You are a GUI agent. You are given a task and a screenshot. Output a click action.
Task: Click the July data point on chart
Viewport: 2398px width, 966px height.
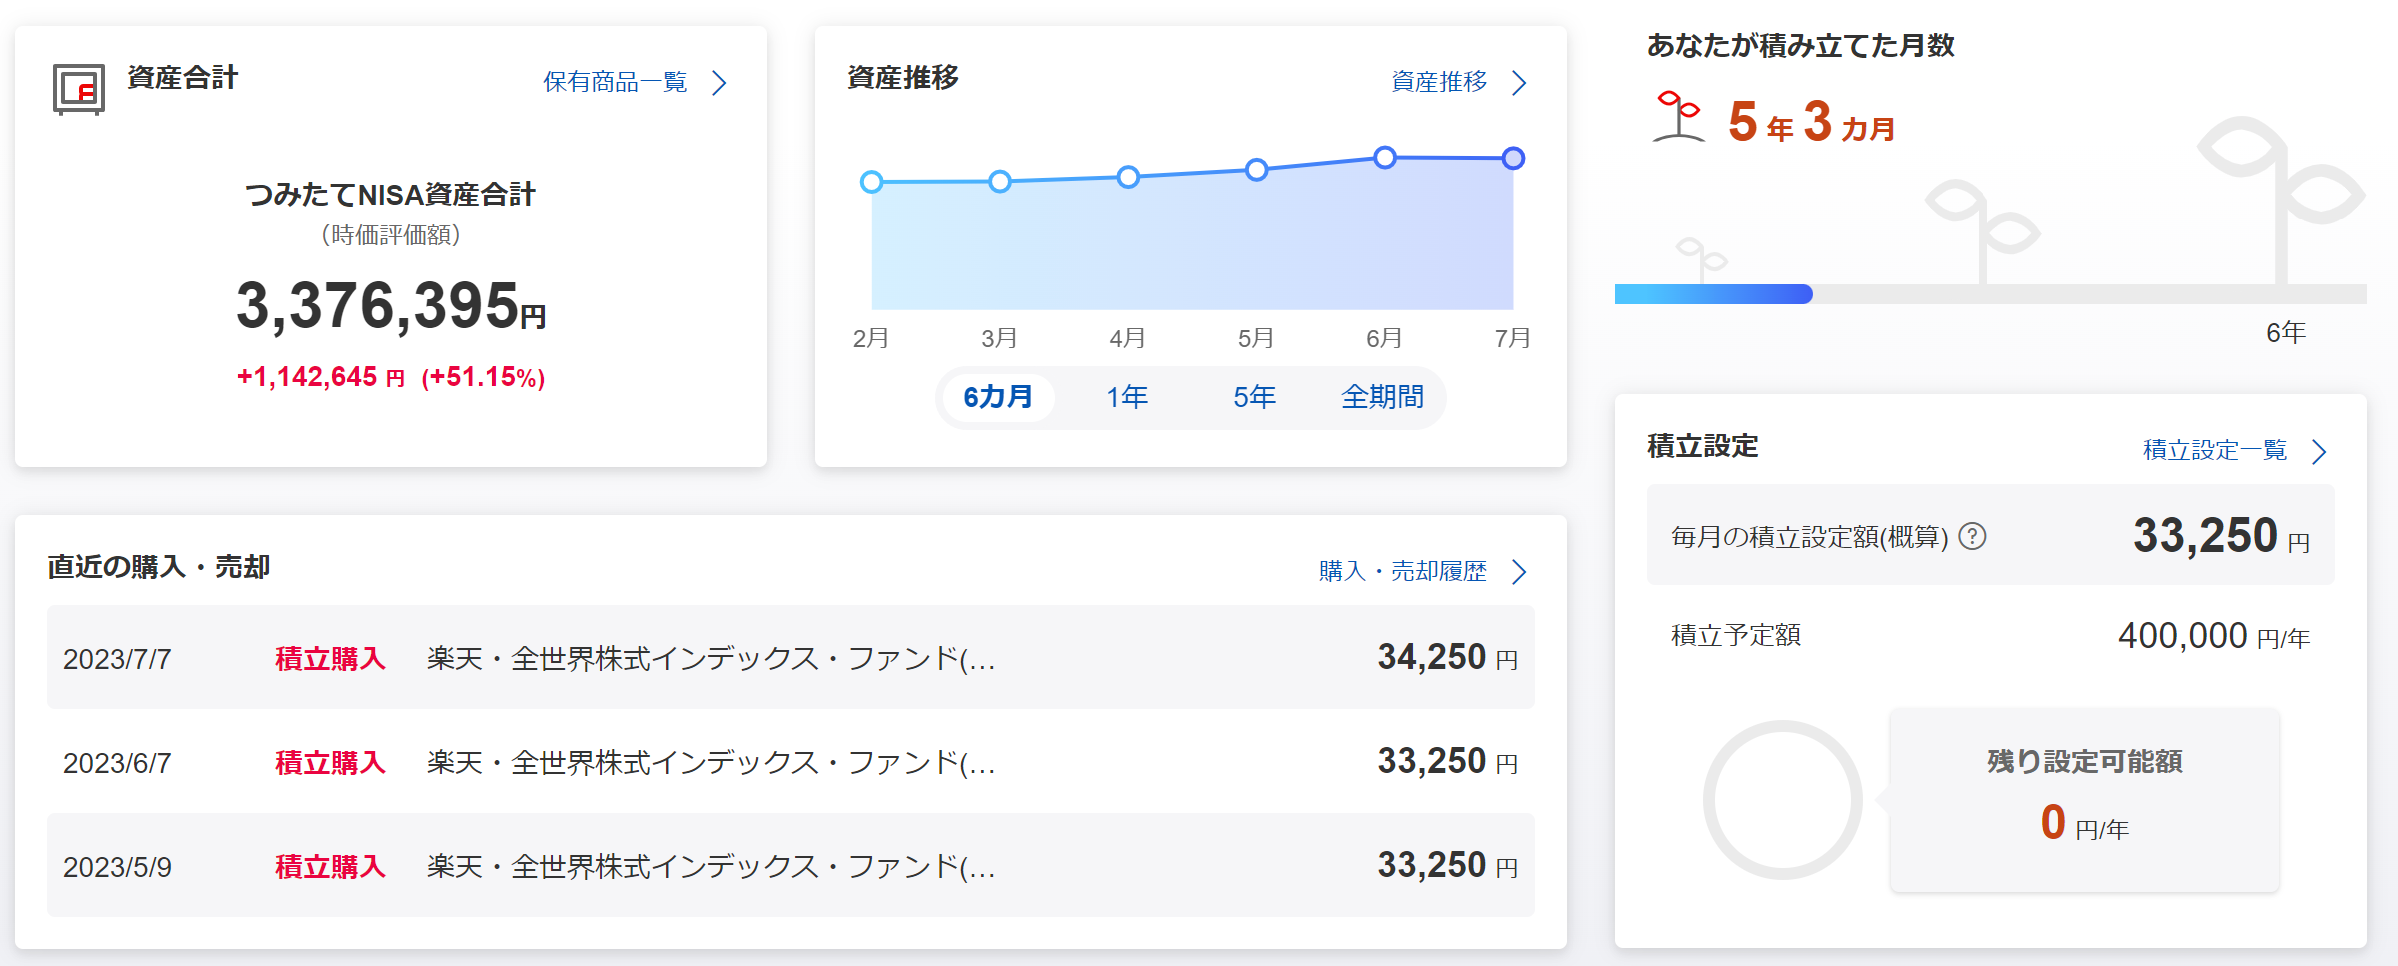[1513, 158]
